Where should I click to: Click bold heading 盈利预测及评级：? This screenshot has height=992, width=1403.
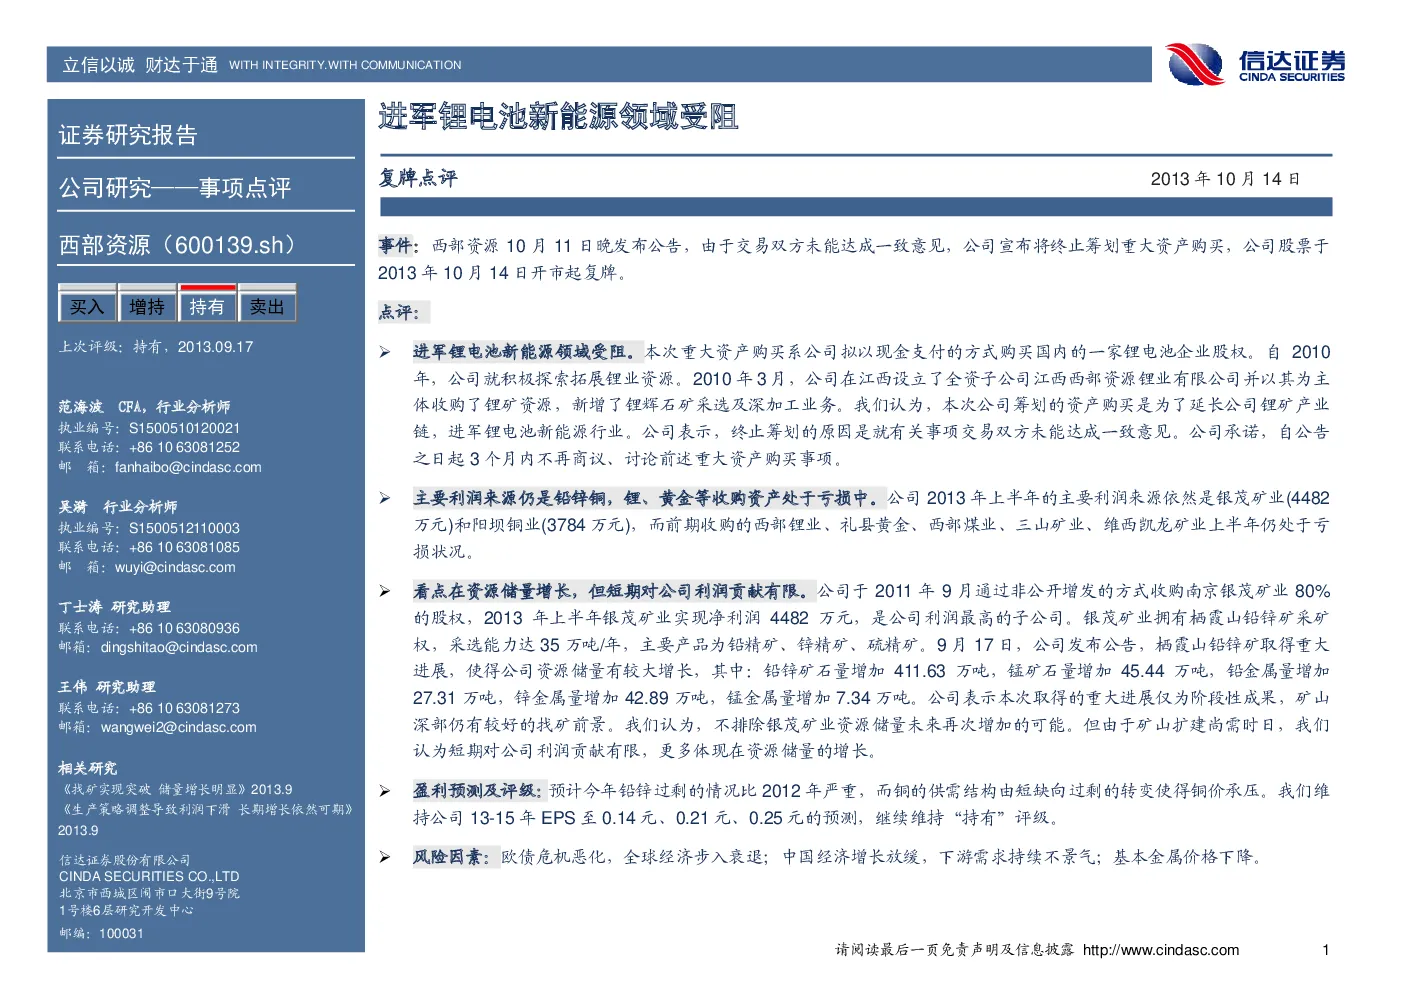479,791
